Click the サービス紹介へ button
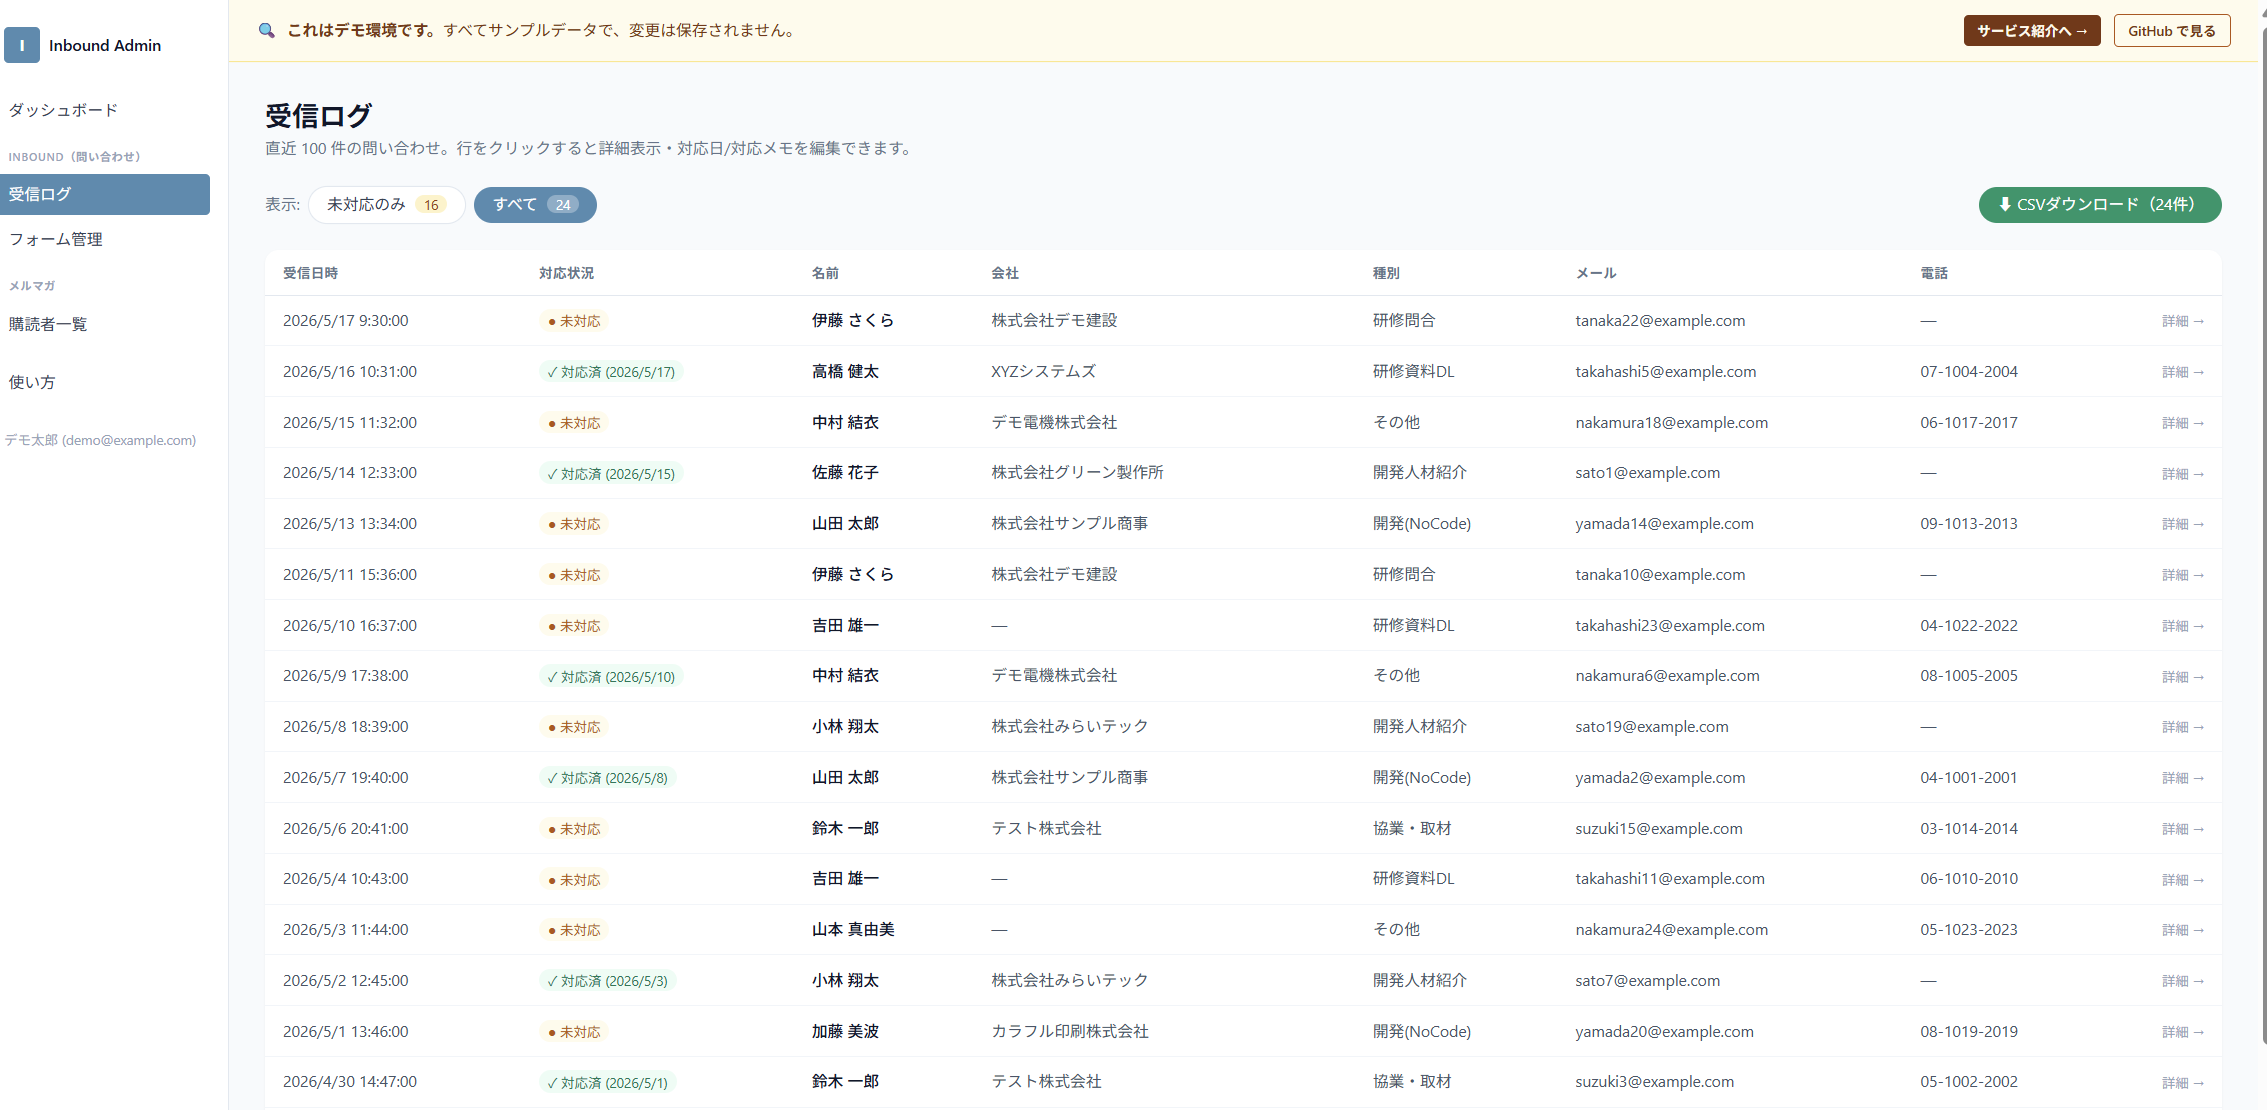This screenshot has height=1110, width=2267. point(2031,31)
